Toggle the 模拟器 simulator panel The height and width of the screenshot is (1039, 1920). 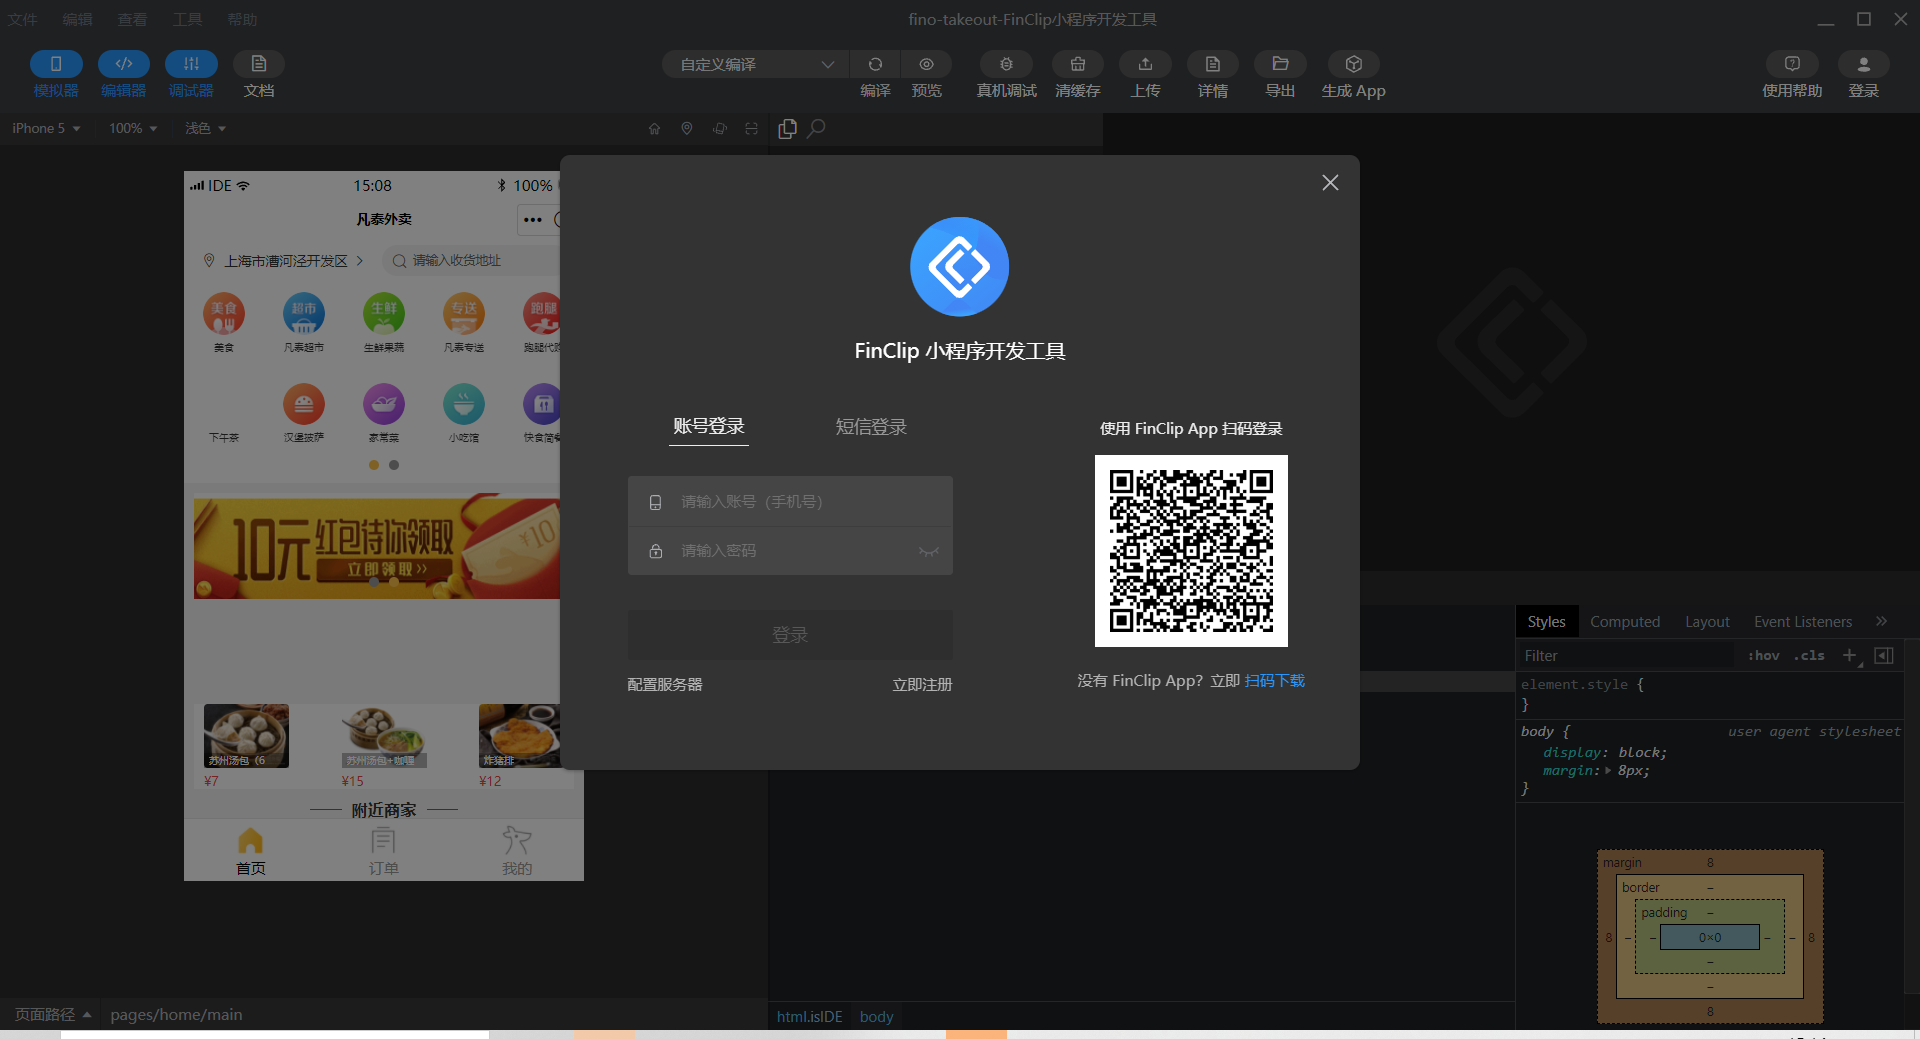(x=56, y=64)
